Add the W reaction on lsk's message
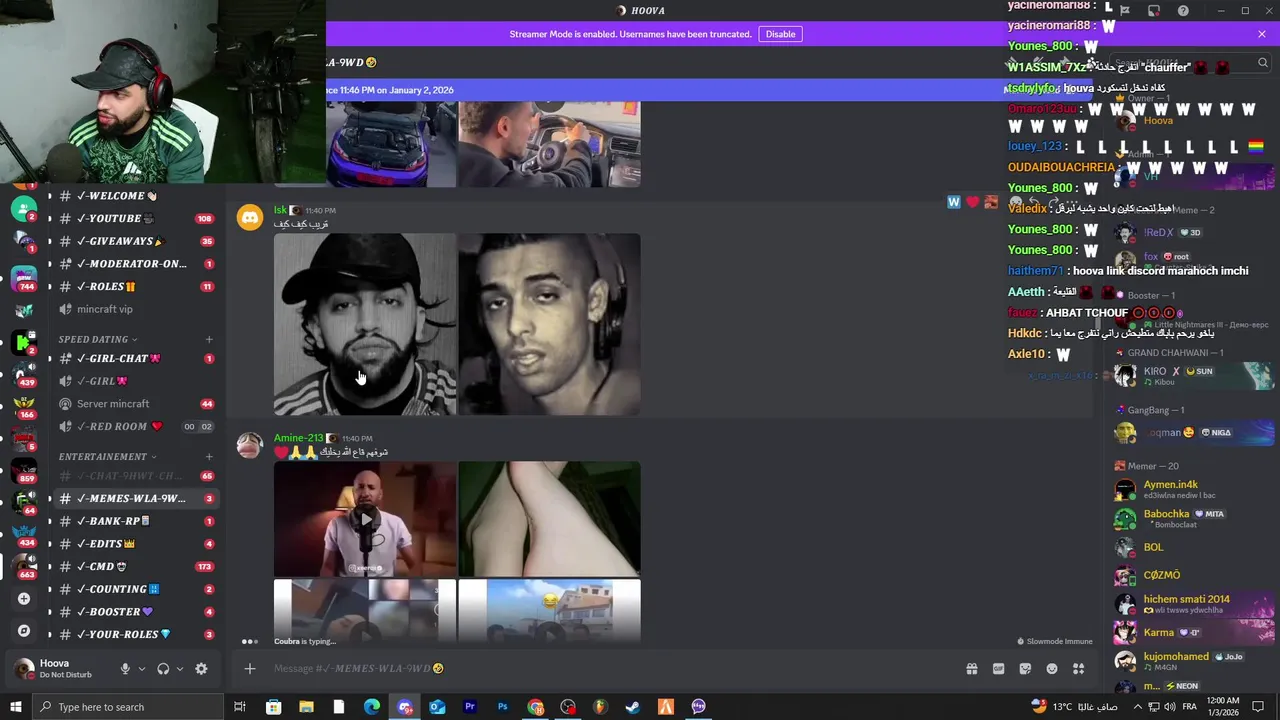Image resolution: width=1280 pixels, height=720 pixels. click(x=953, y=203)
